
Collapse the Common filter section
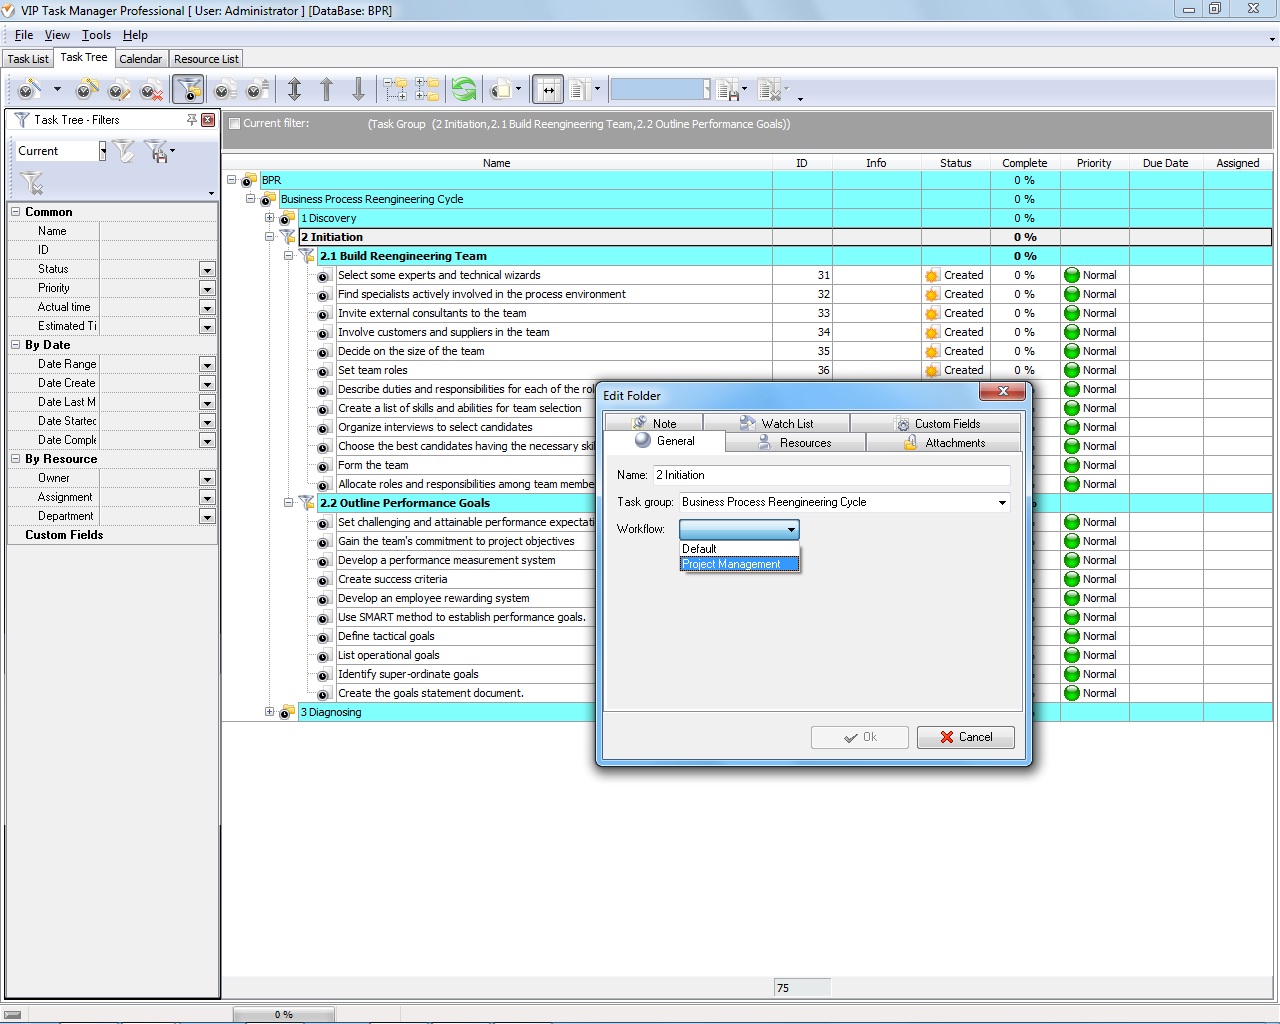click(15, 212)
